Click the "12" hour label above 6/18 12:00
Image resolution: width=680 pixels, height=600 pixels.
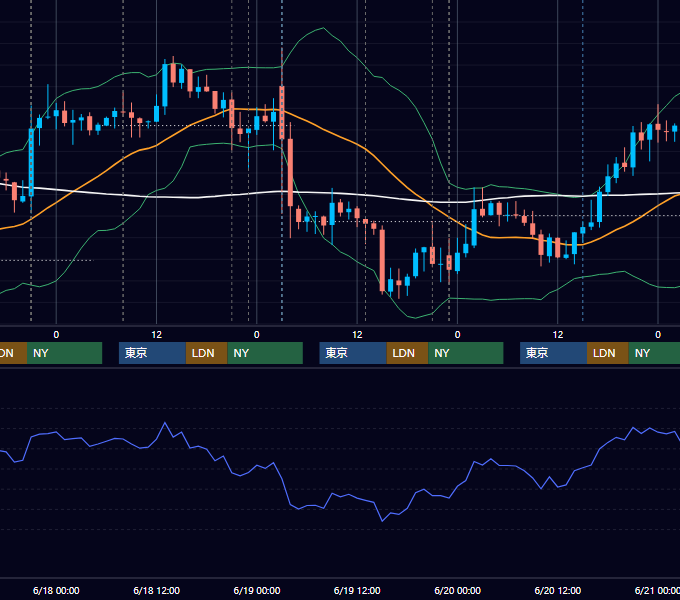pyautogui.click(x=157, y=335)
